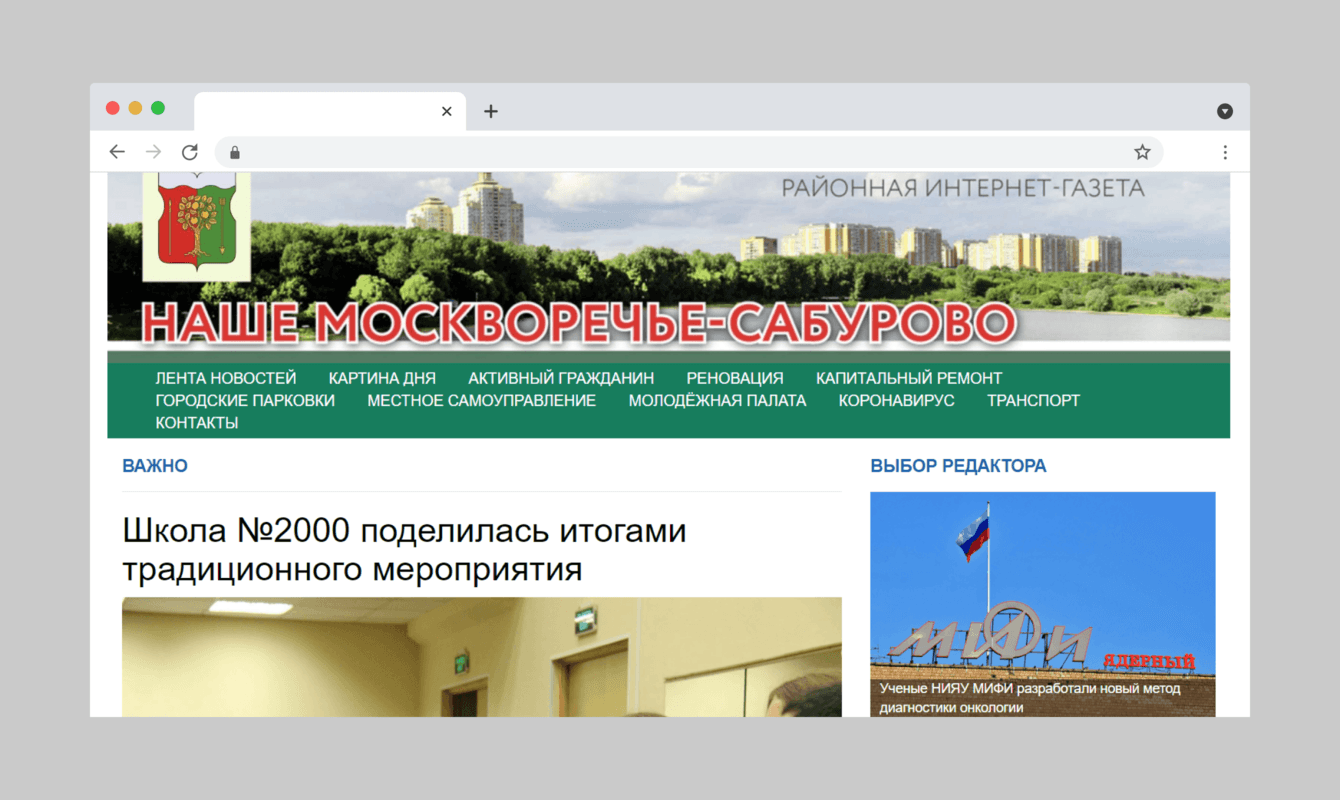Go to the КОНТАКТЫ page

click(196, 422)
